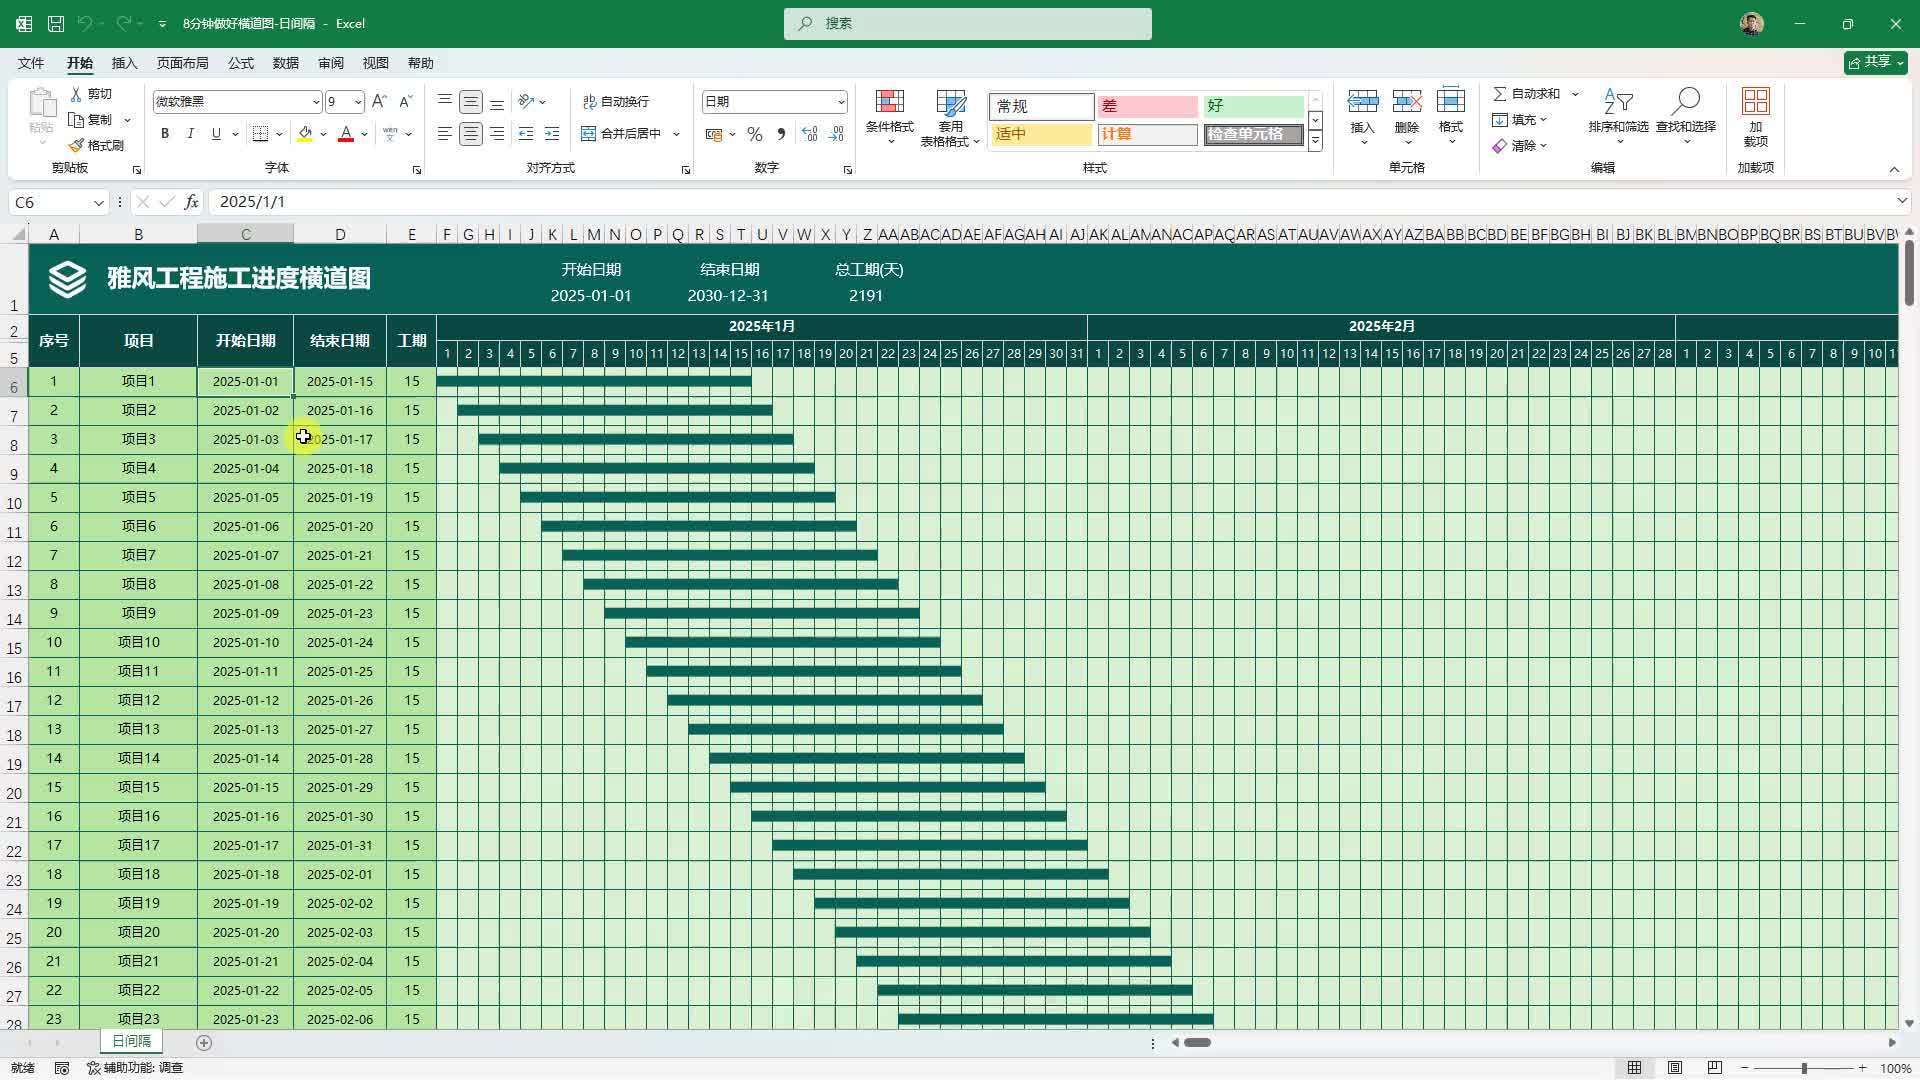Click the percent style icon
This screenshot has height=1080, width=1920.
[x=755, y=134]
